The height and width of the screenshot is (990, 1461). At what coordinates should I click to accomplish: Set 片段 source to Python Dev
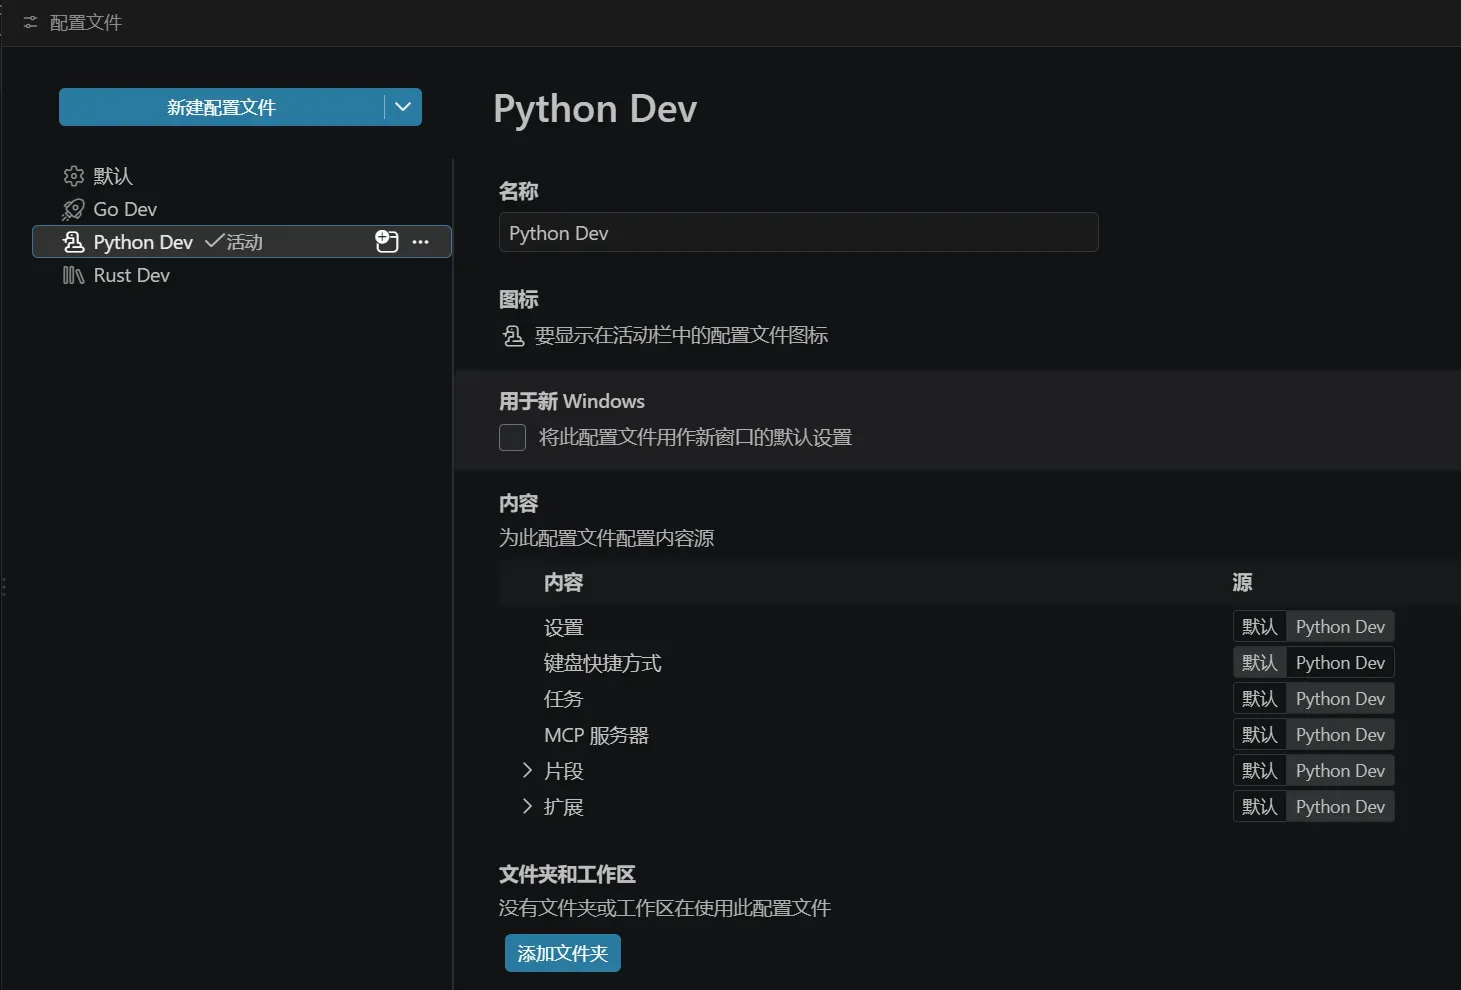[x=1340, y=771]
